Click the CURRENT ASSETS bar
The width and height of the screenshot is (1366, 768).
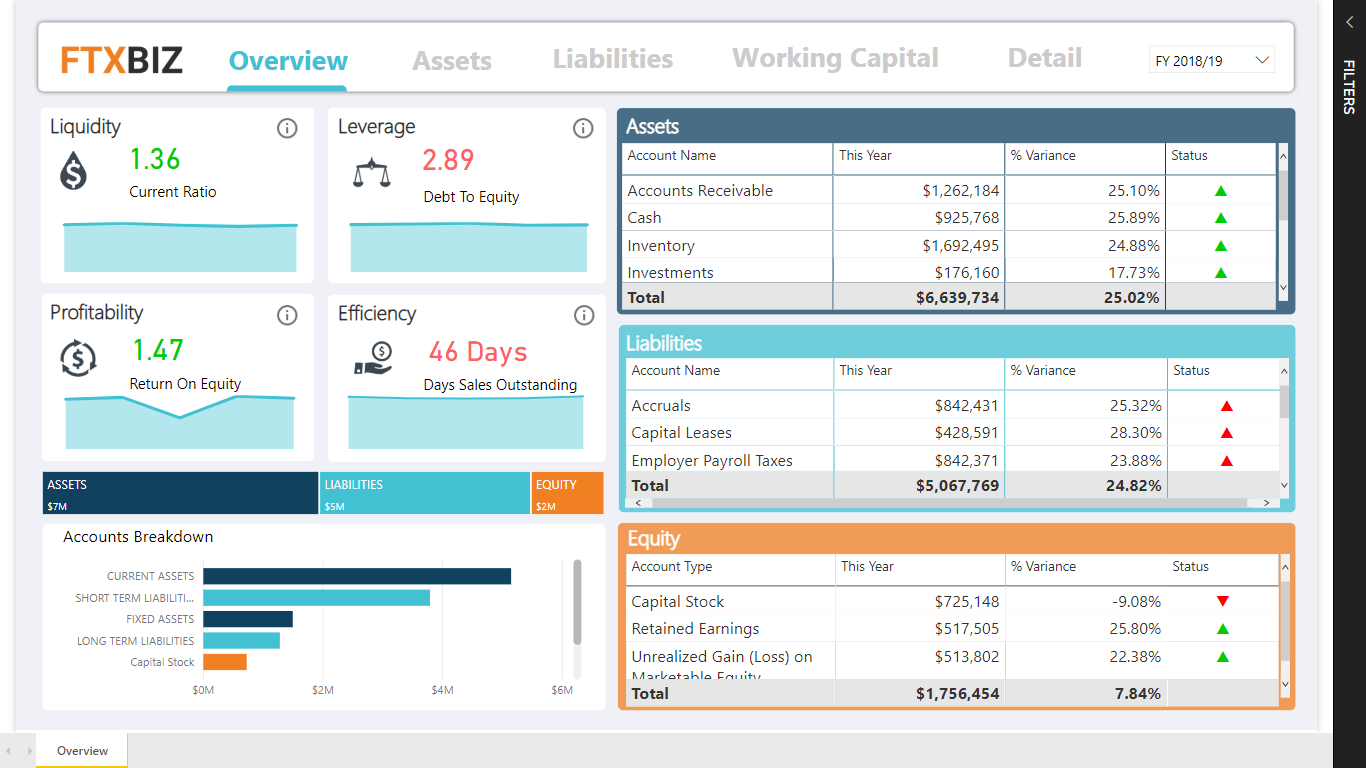[357, 576]
